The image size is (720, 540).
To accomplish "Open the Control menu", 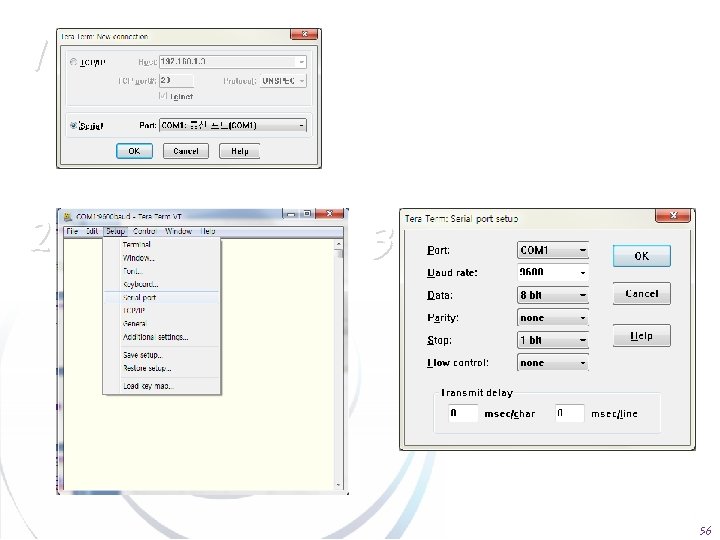I will coord(144,231).
